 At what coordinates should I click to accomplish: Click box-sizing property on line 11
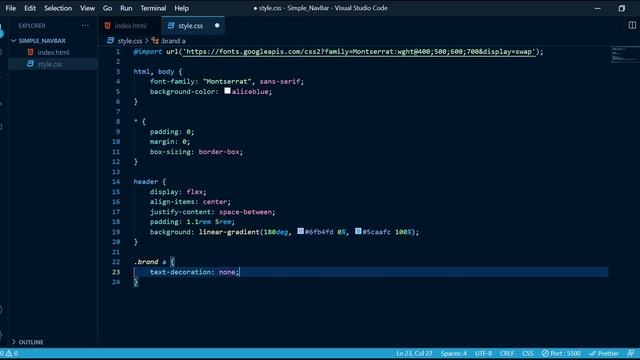(170, 152)
